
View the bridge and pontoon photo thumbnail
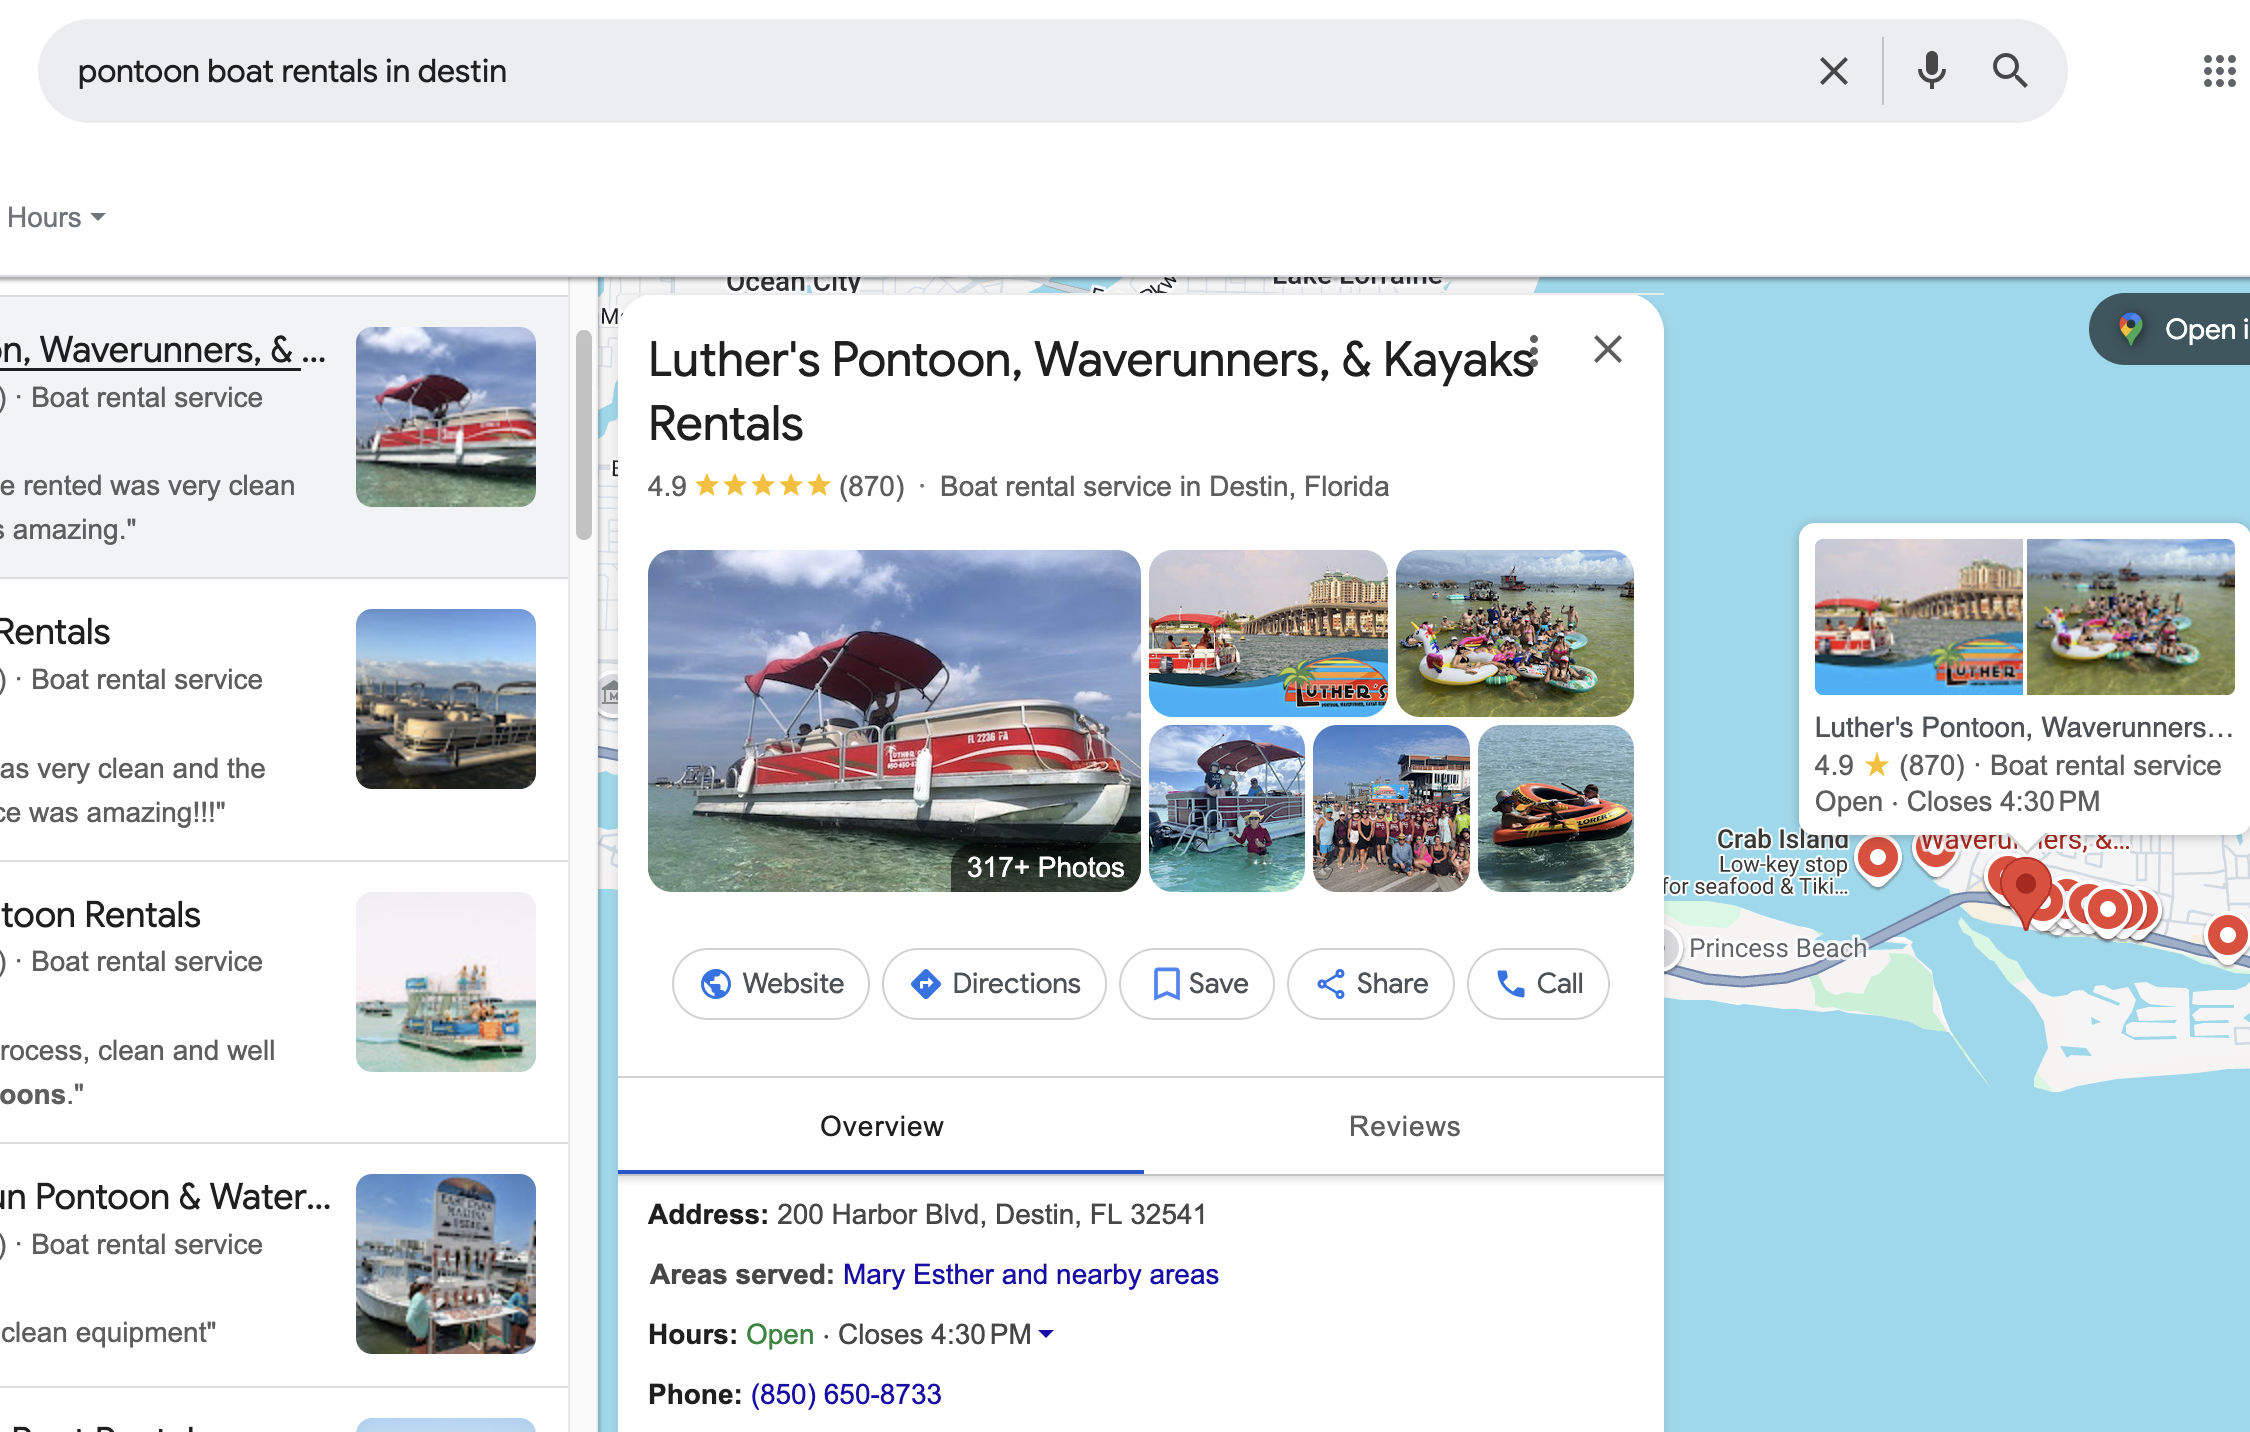point(1268,633)
